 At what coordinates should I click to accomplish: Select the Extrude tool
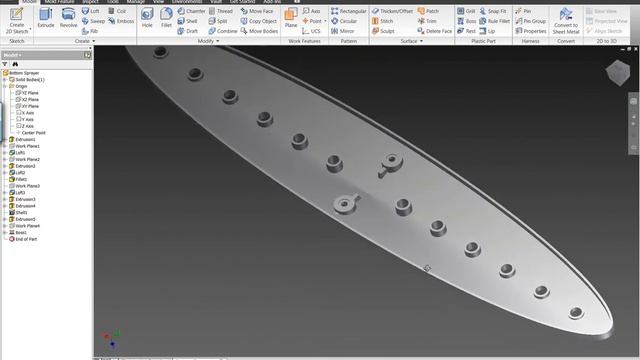point(46,18)
